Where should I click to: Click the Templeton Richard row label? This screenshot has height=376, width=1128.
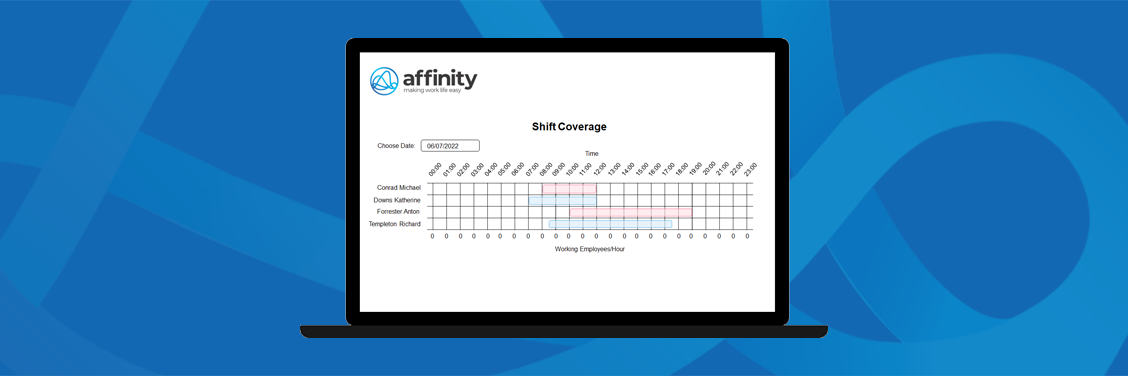pos(395,224)
